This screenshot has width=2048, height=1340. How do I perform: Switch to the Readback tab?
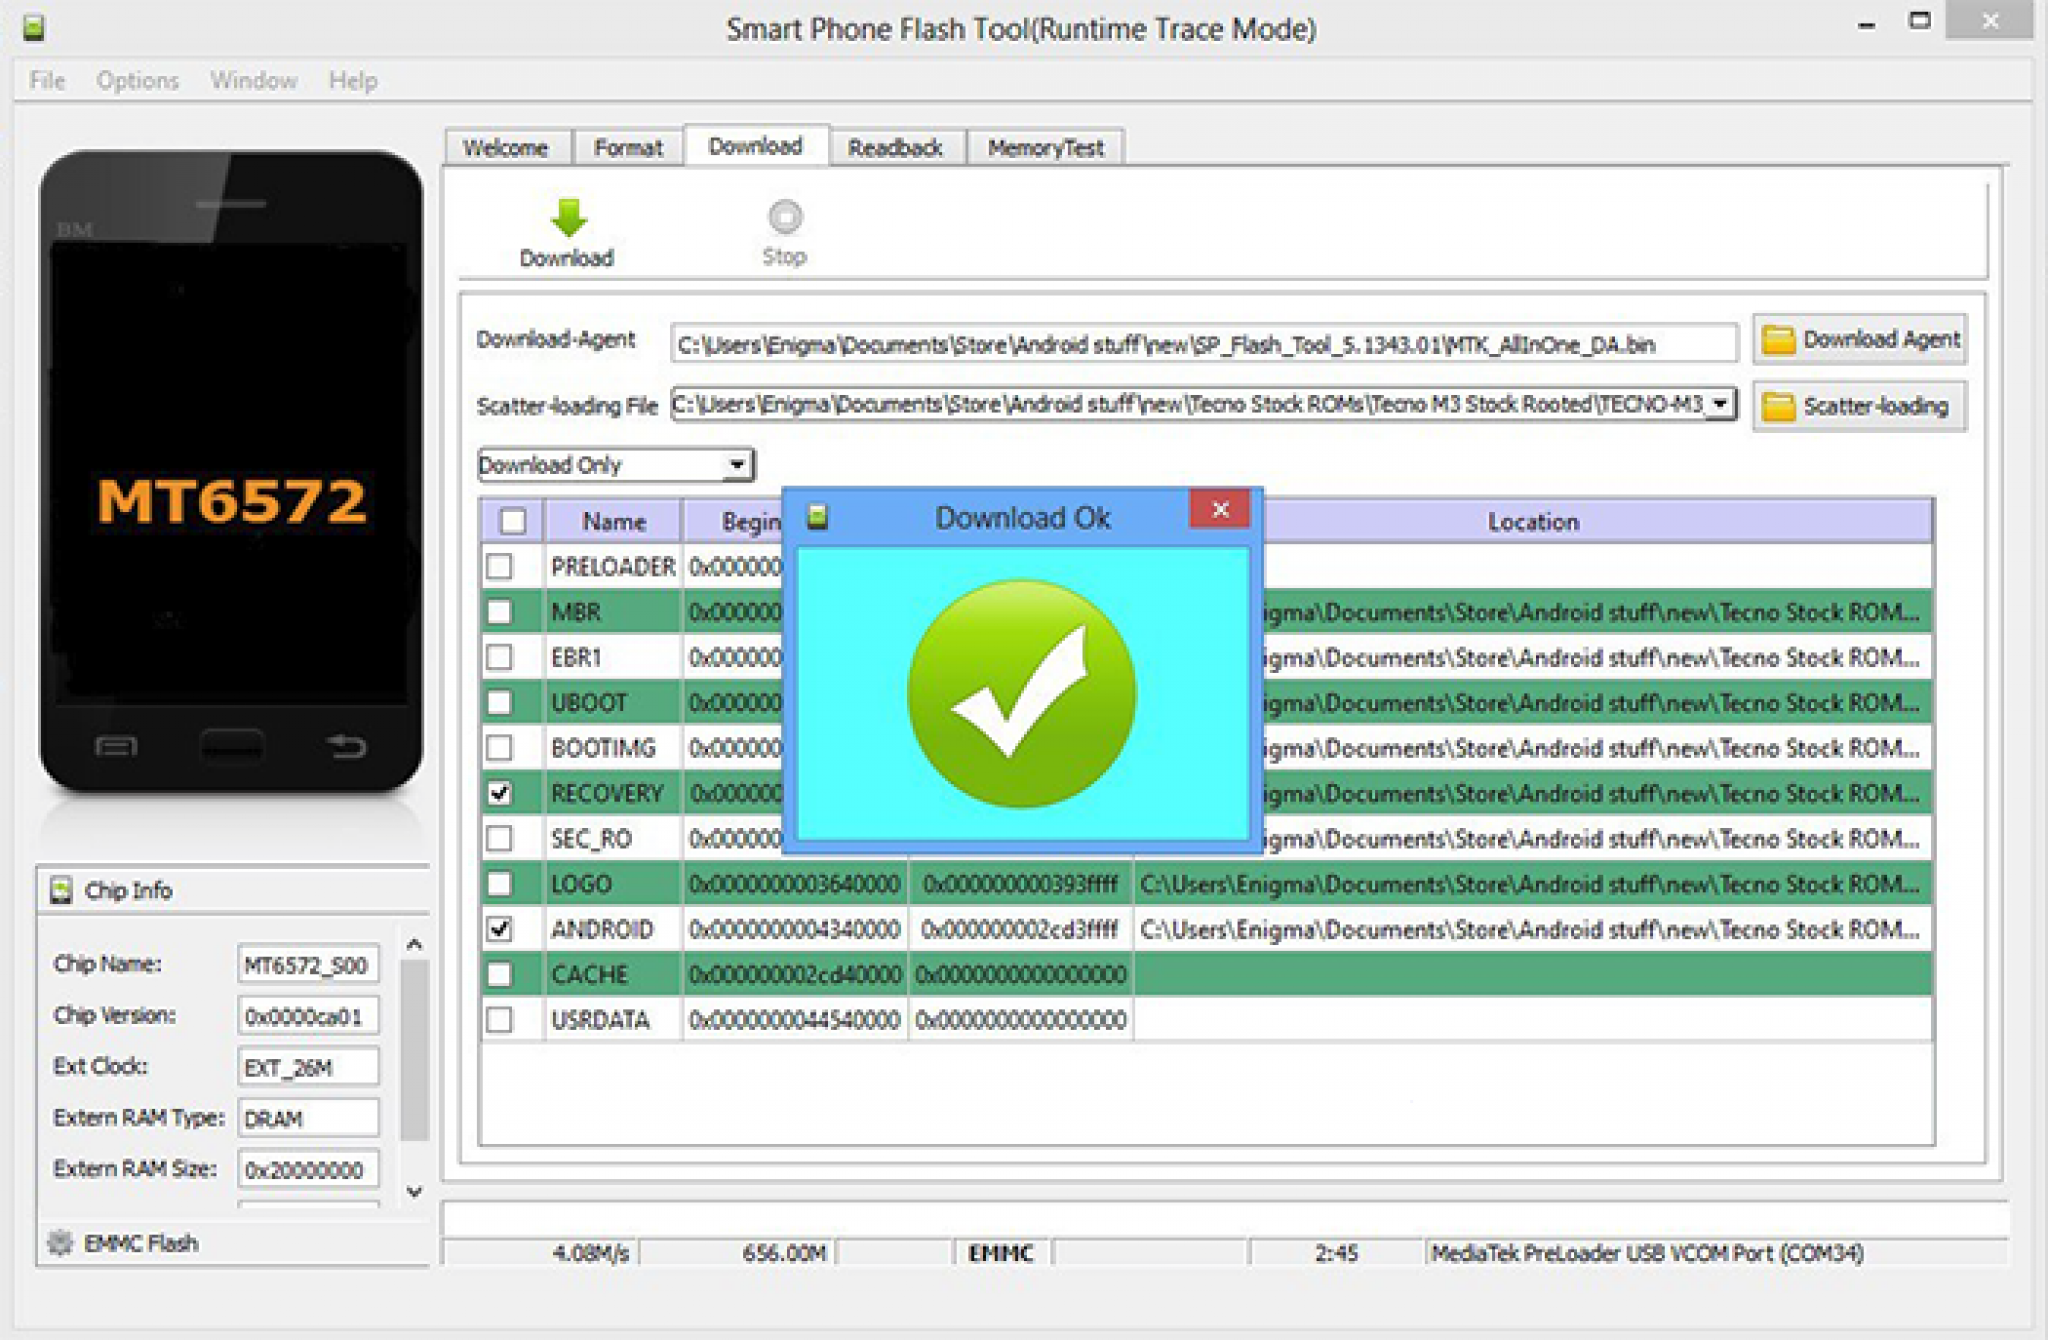point(896,147)
